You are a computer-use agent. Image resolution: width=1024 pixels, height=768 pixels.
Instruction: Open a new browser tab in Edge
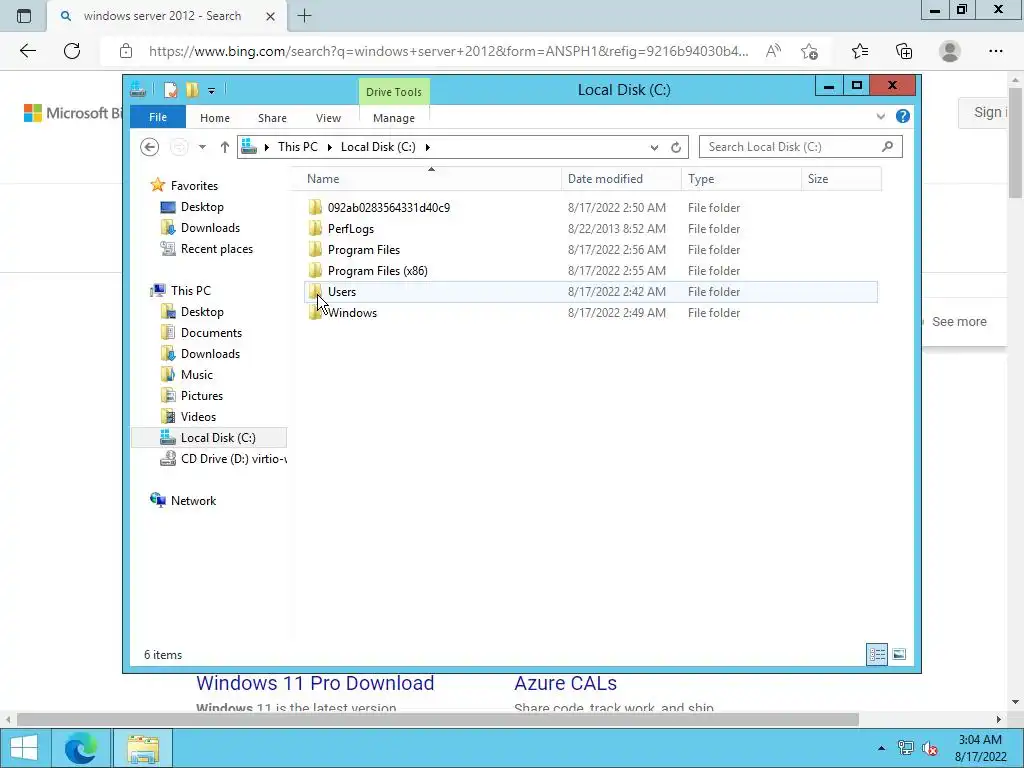click(x=304, y=16)
